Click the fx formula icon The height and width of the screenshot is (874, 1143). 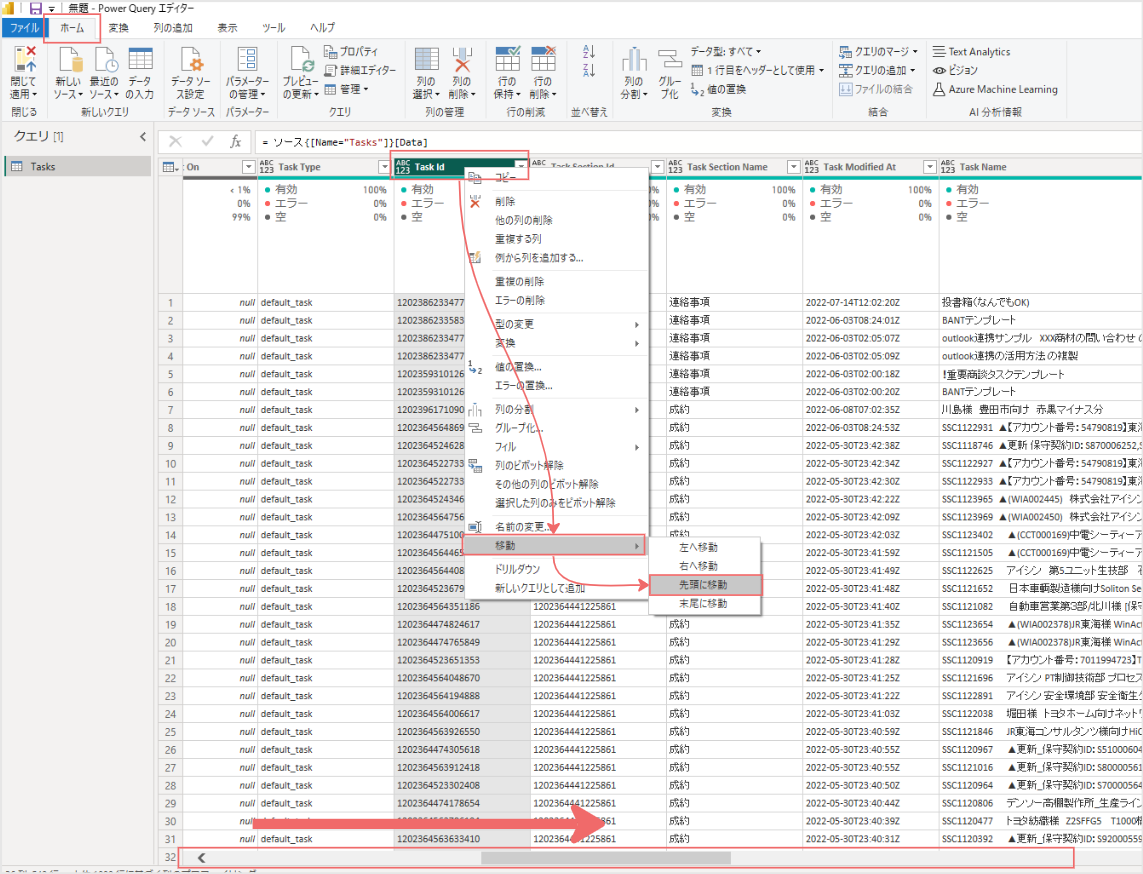[x=235, y=141]
